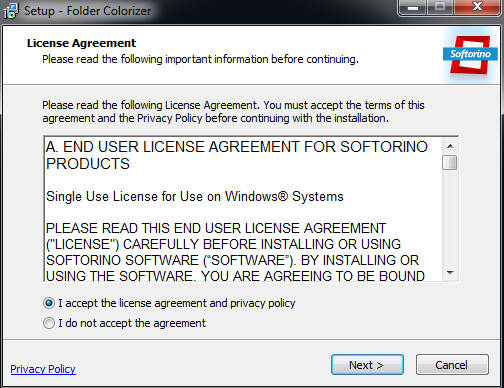
Task: Close the setup window with X
Action: click(x=477, y=8)
